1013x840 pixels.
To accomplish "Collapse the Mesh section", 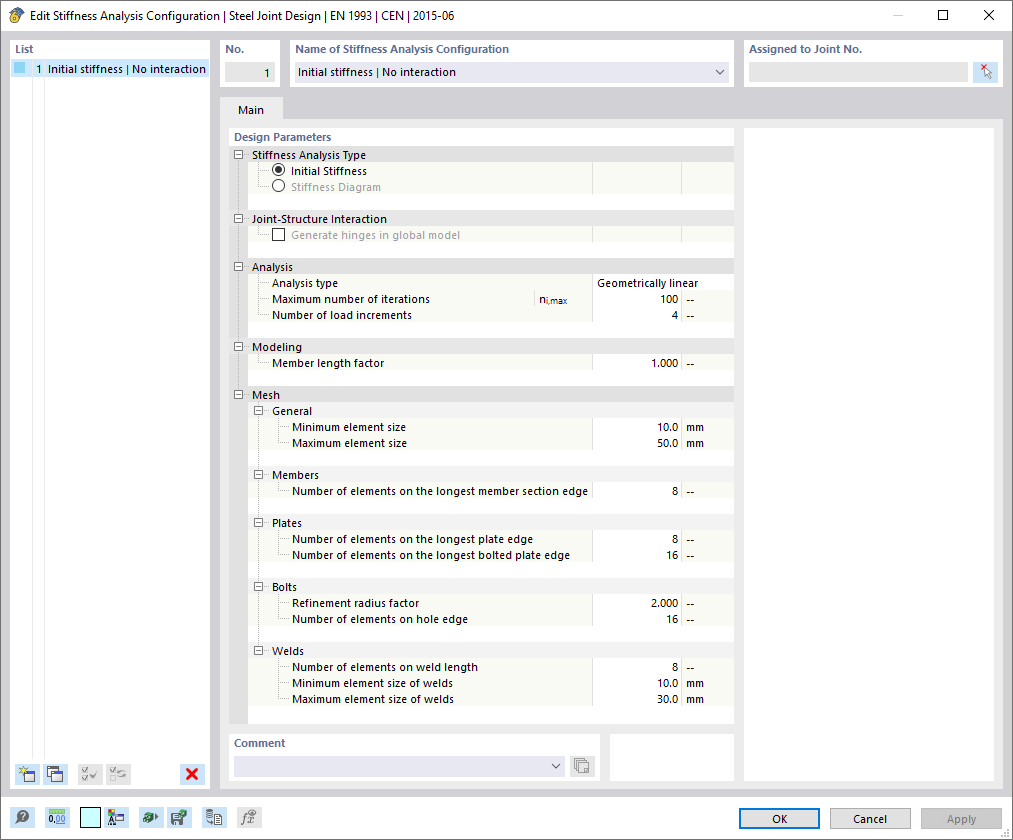I will click(238, 394).
